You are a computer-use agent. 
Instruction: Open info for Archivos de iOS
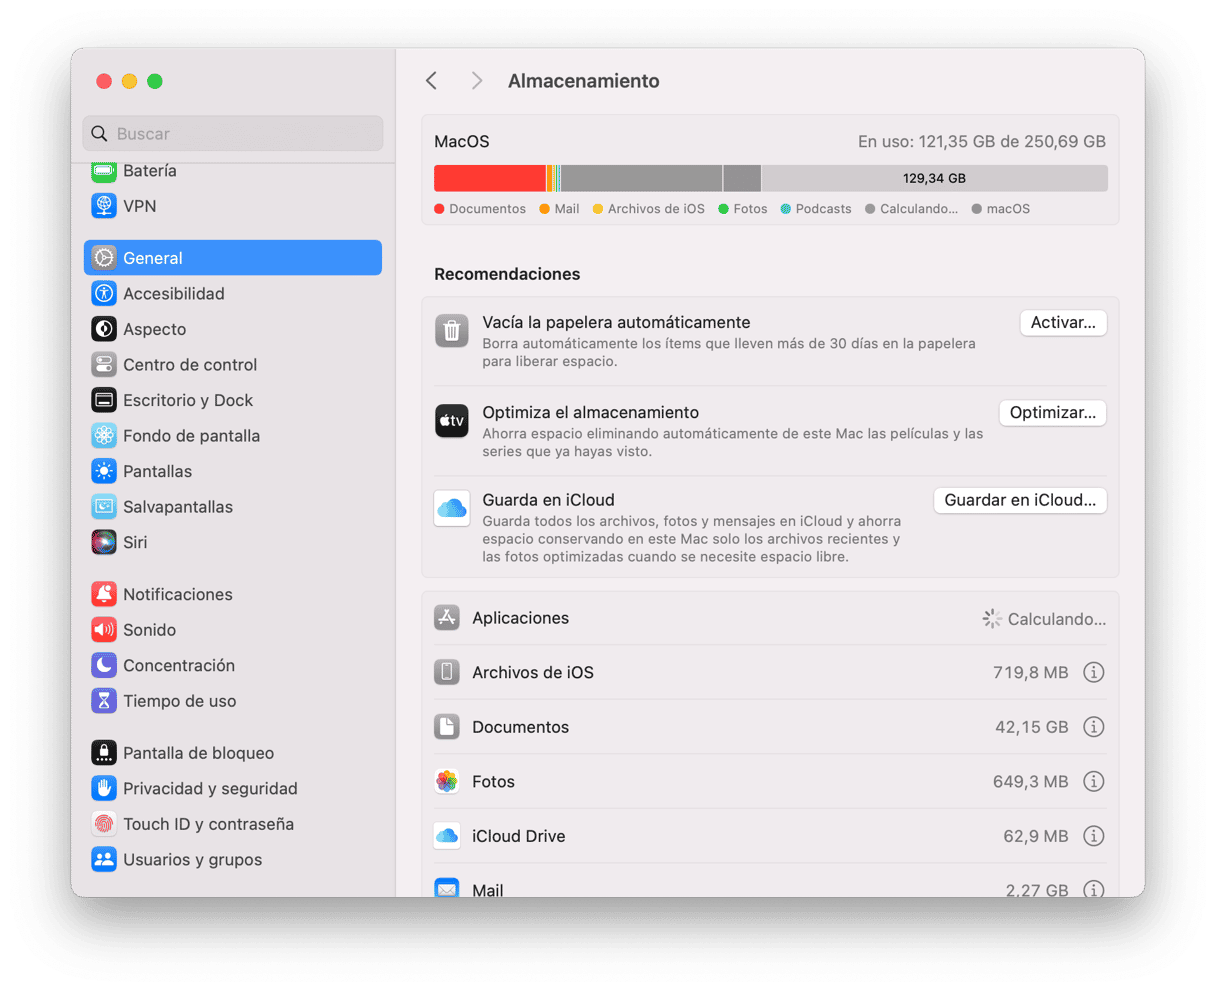[1094, 672]
